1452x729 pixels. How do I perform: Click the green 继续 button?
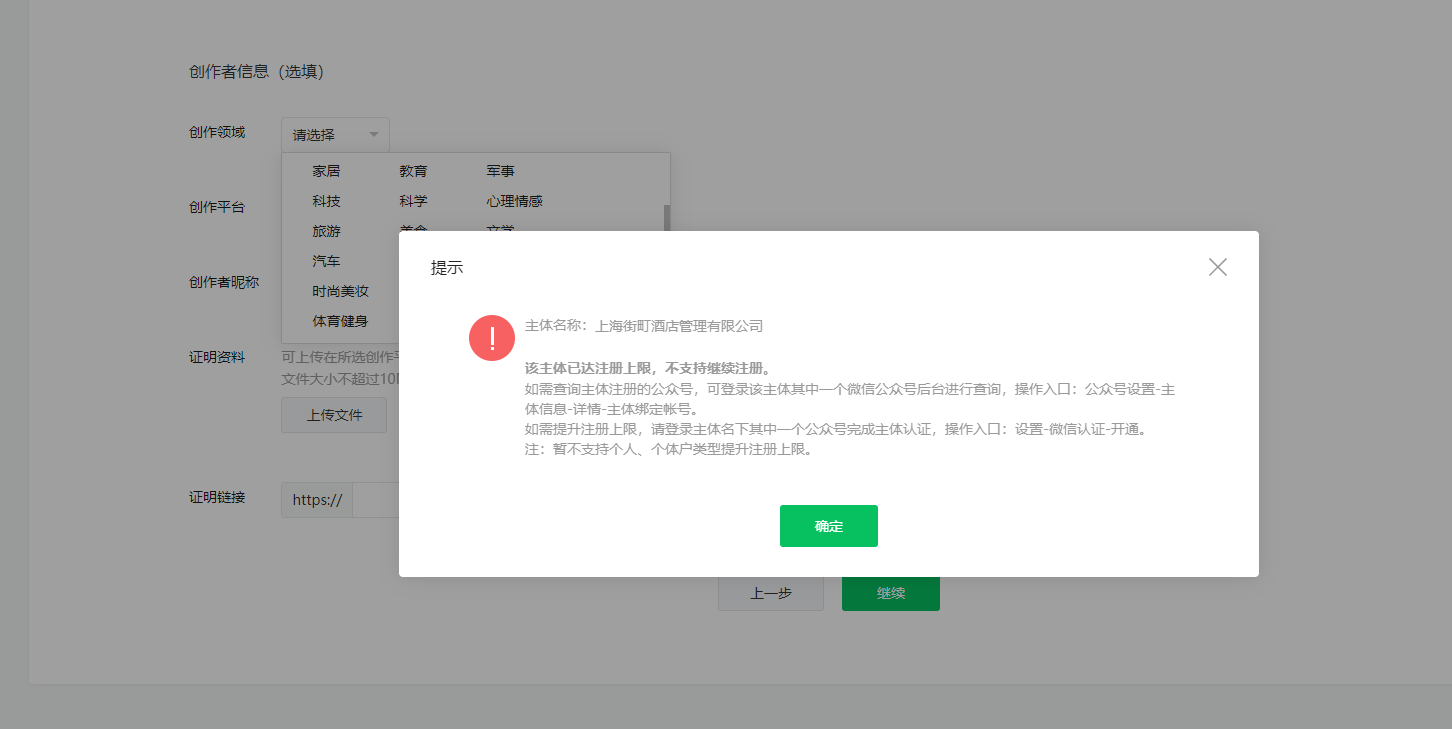click(891, 593)
